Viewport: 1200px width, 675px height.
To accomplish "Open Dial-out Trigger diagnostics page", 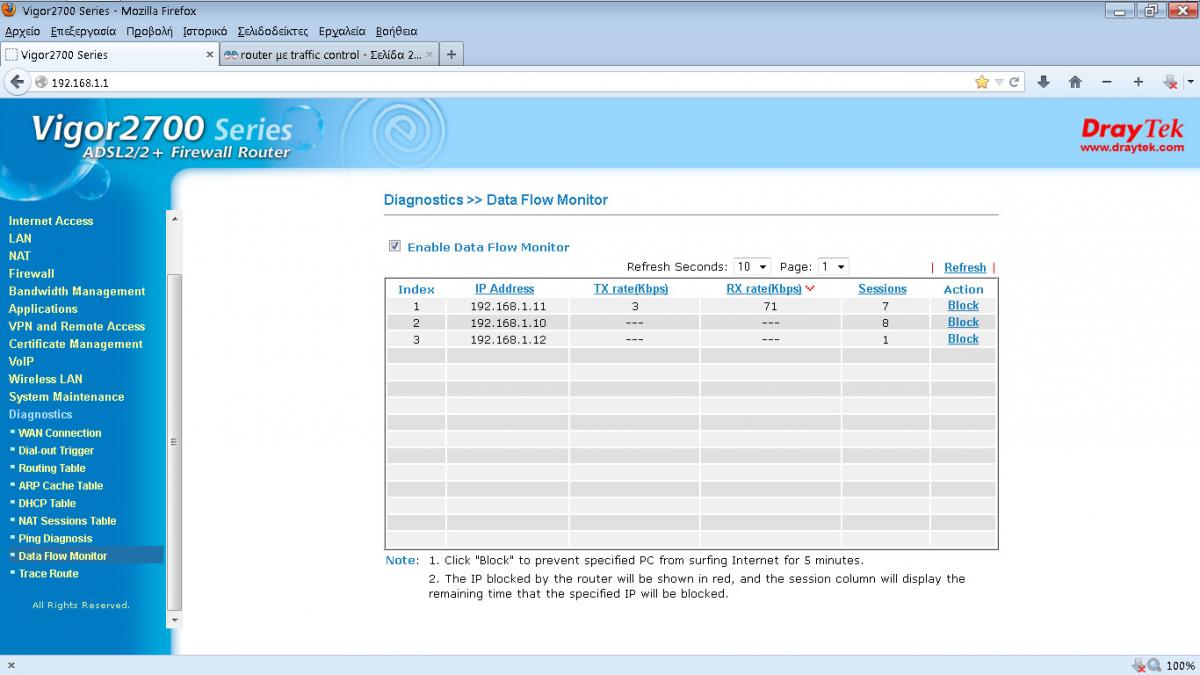I will click(x=56, y=451).
